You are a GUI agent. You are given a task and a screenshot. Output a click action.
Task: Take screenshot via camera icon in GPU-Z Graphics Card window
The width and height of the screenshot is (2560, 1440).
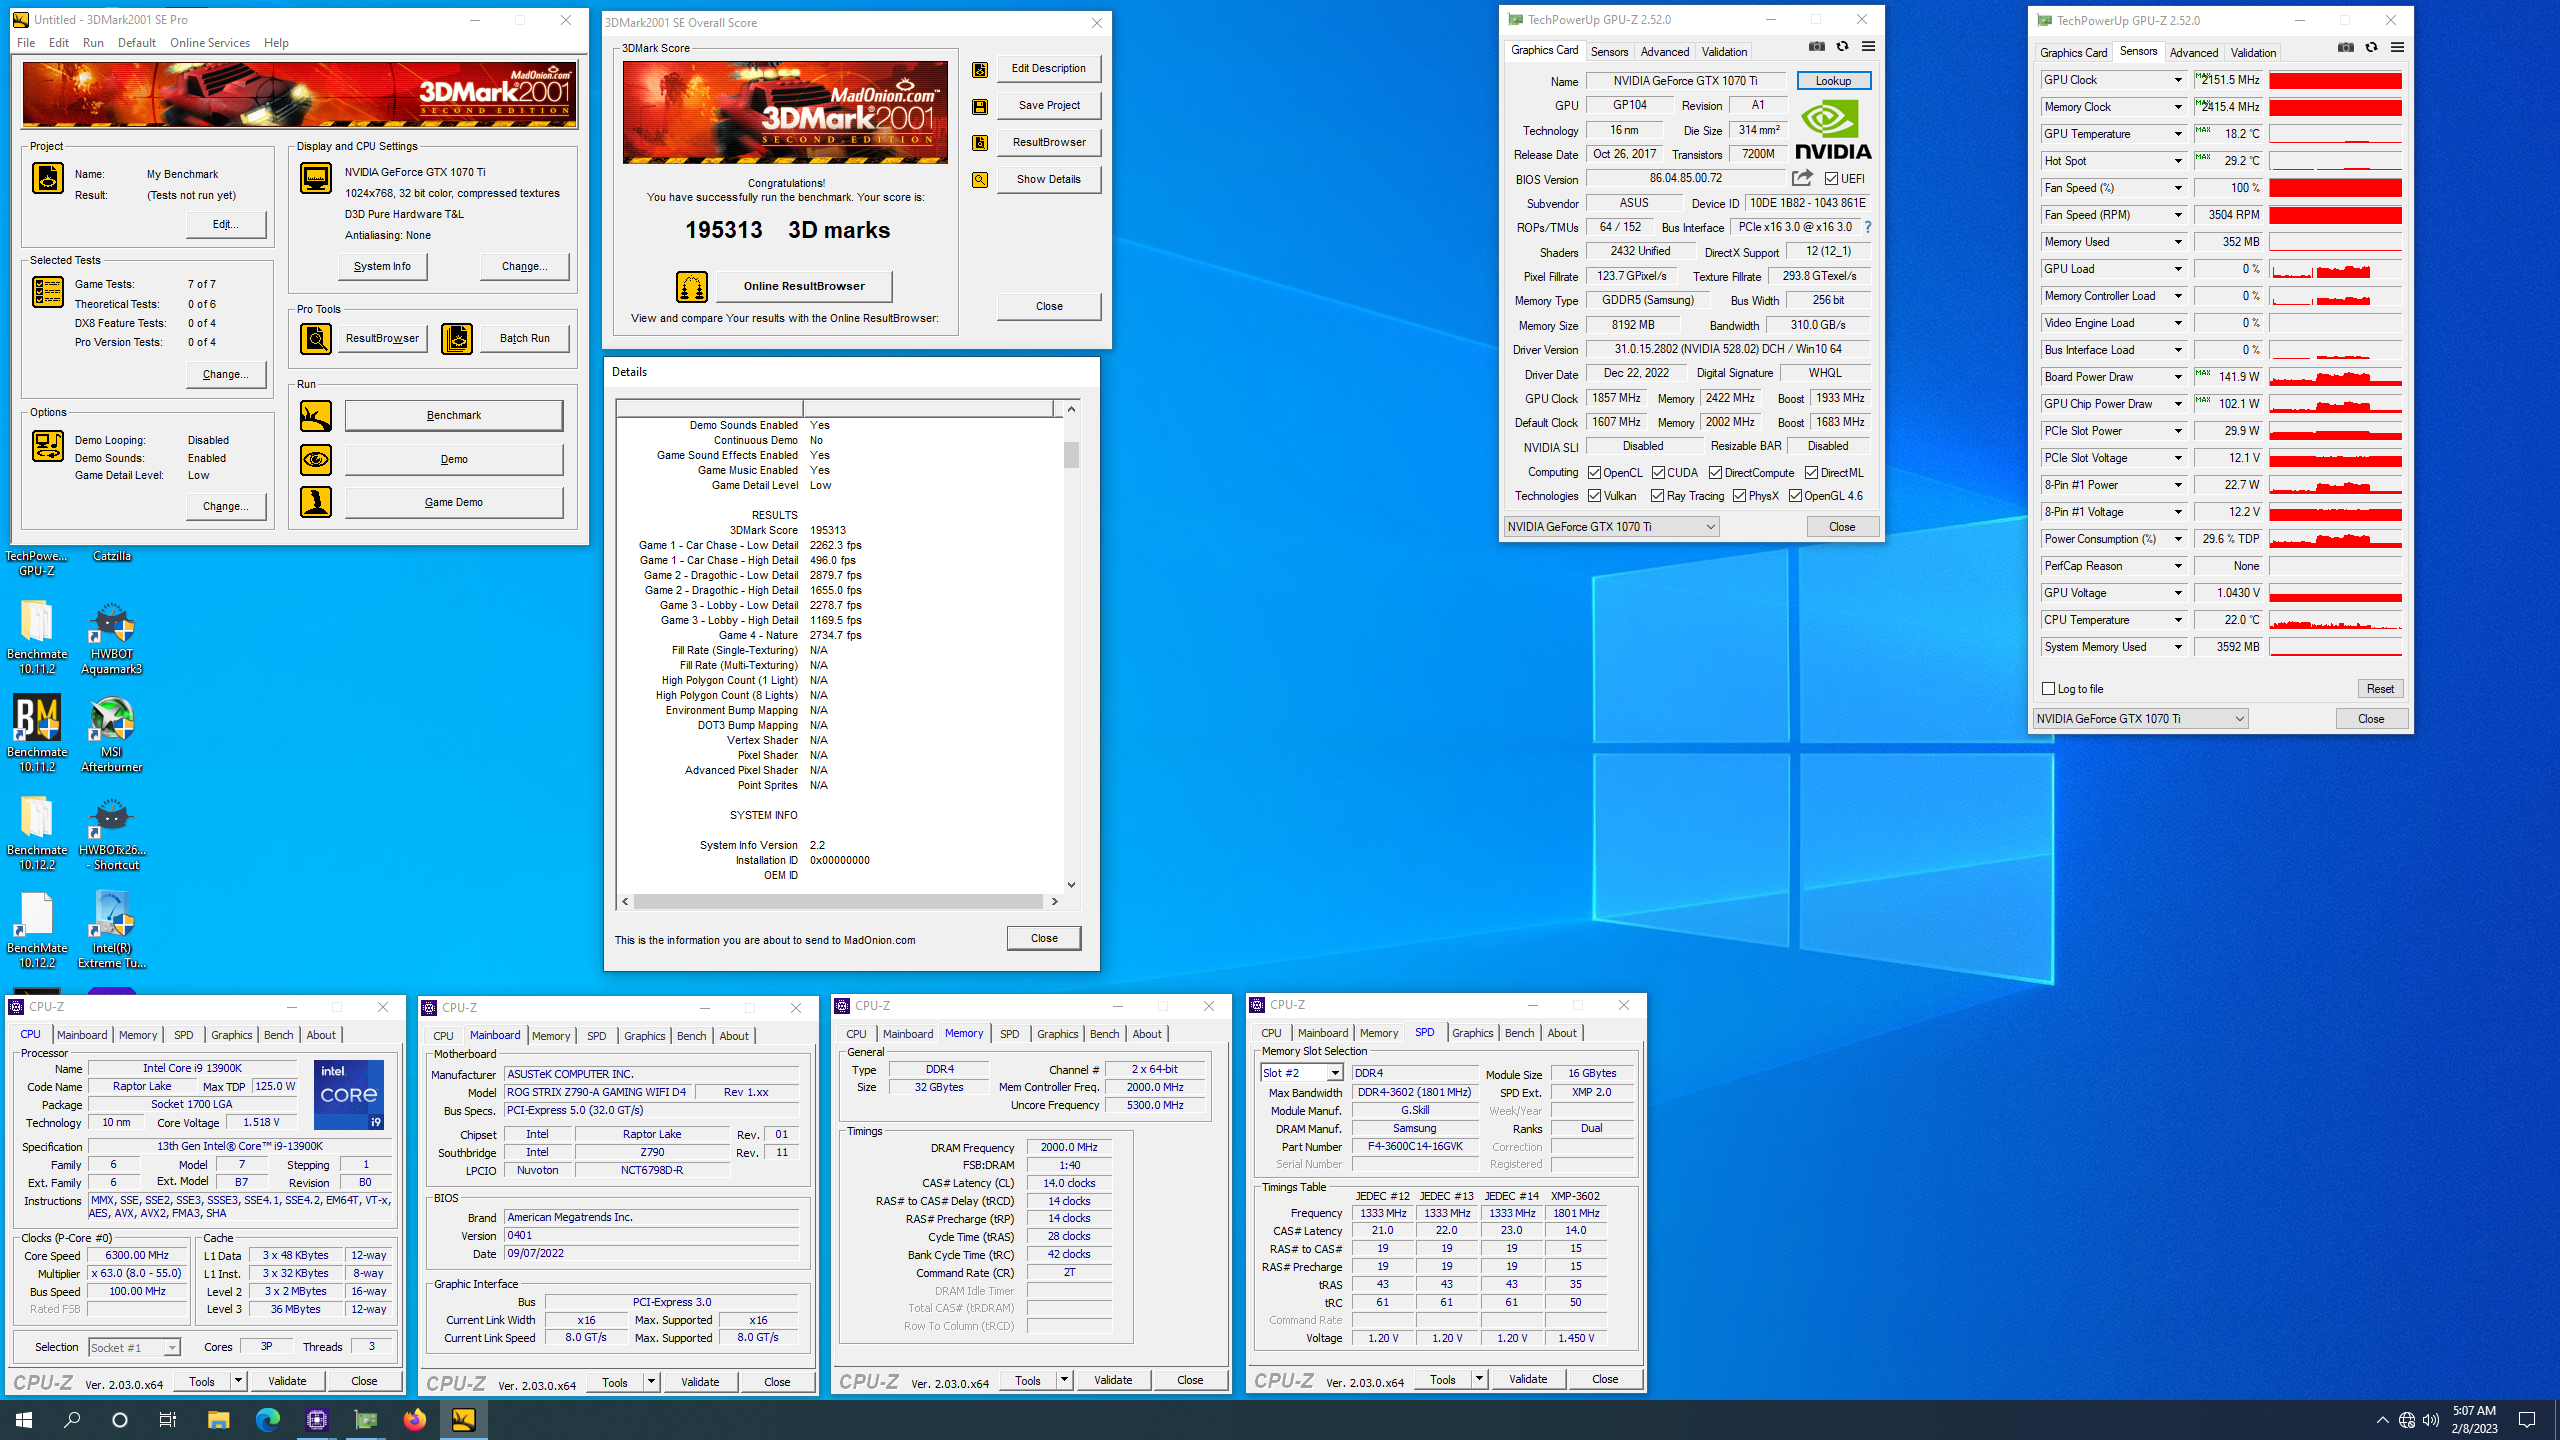click(x=1817, y=47)
